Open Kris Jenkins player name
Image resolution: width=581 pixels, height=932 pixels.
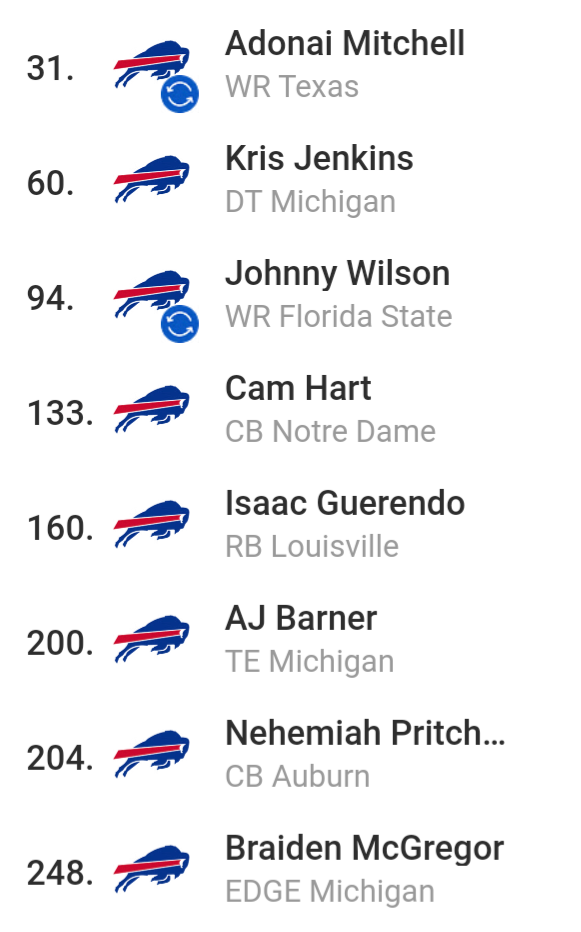(x=319, y=159)
